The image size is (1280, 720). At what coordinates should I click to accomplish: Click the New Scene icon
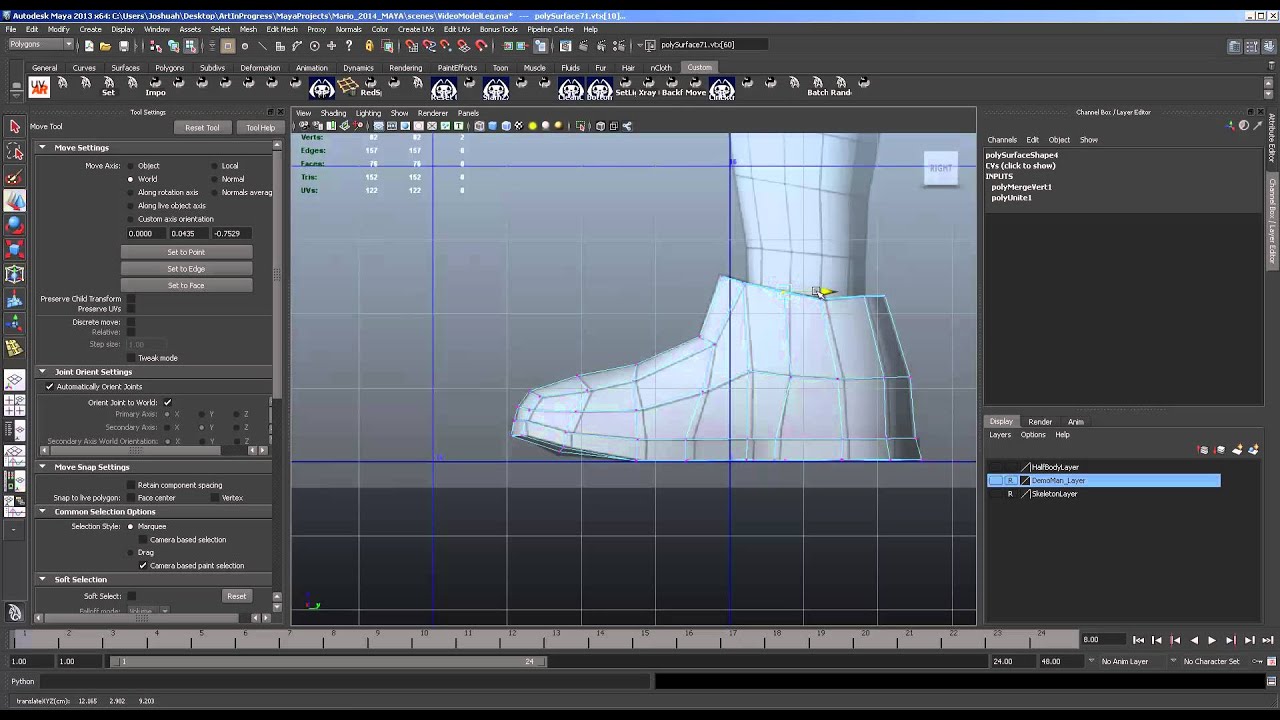pos(89,45)
